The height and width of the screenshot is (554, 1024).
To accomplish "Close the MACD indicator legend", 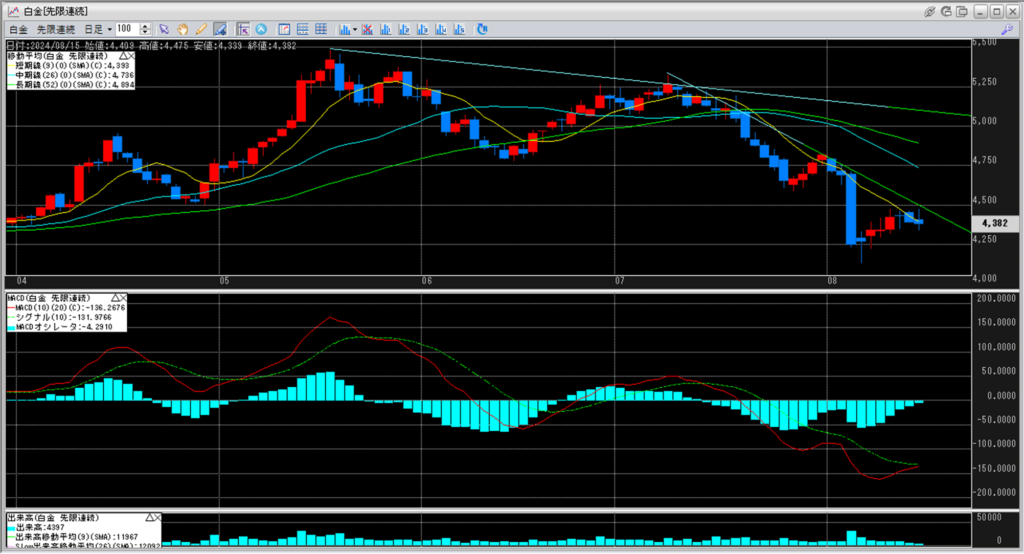I will point(124,298).
